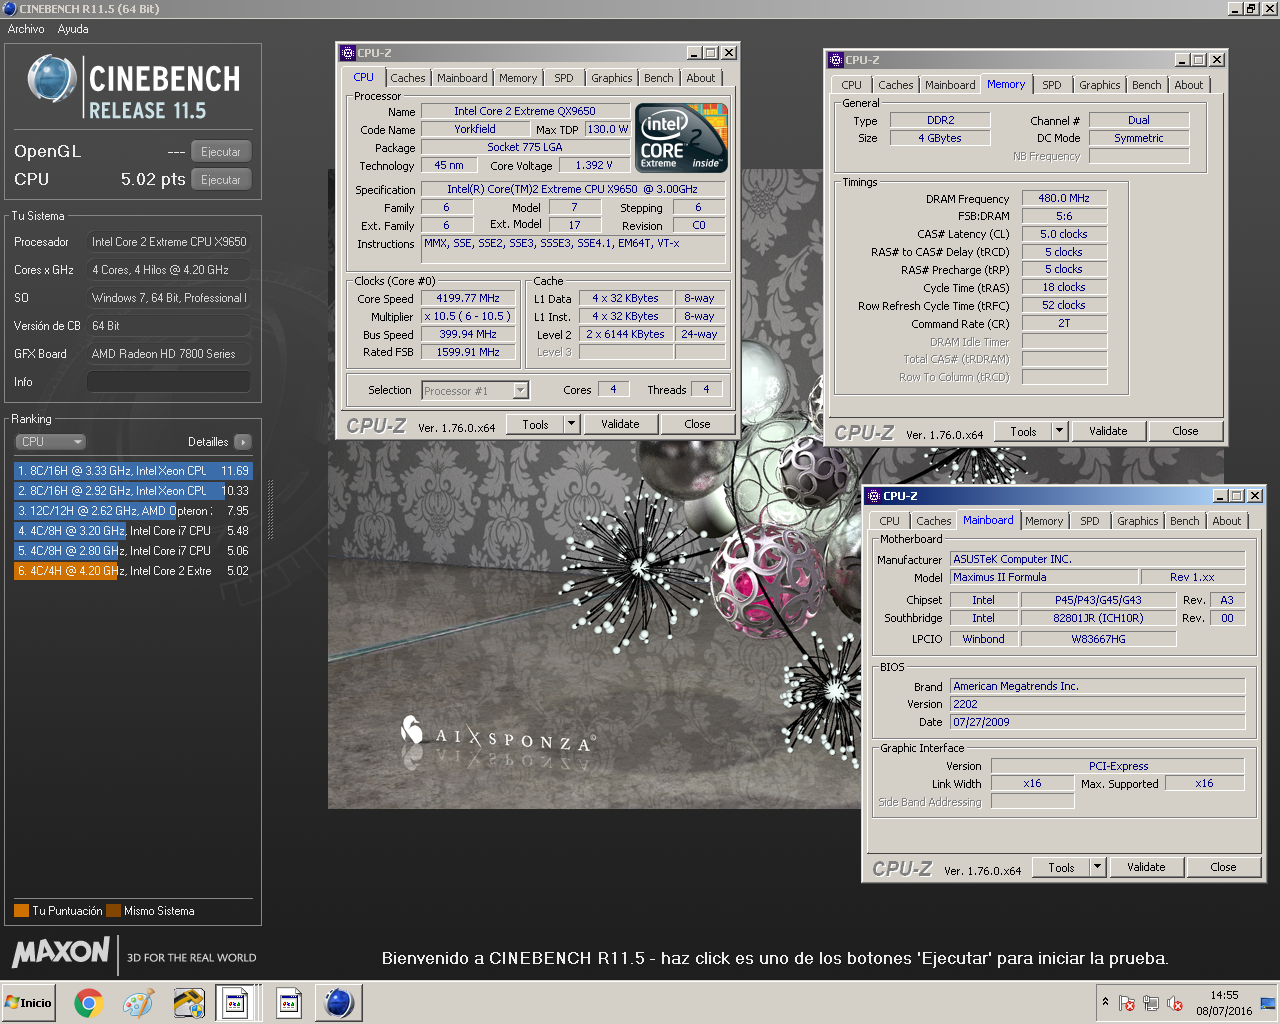Click the Cinebench Release 11.5 logo

click(133, 87)
